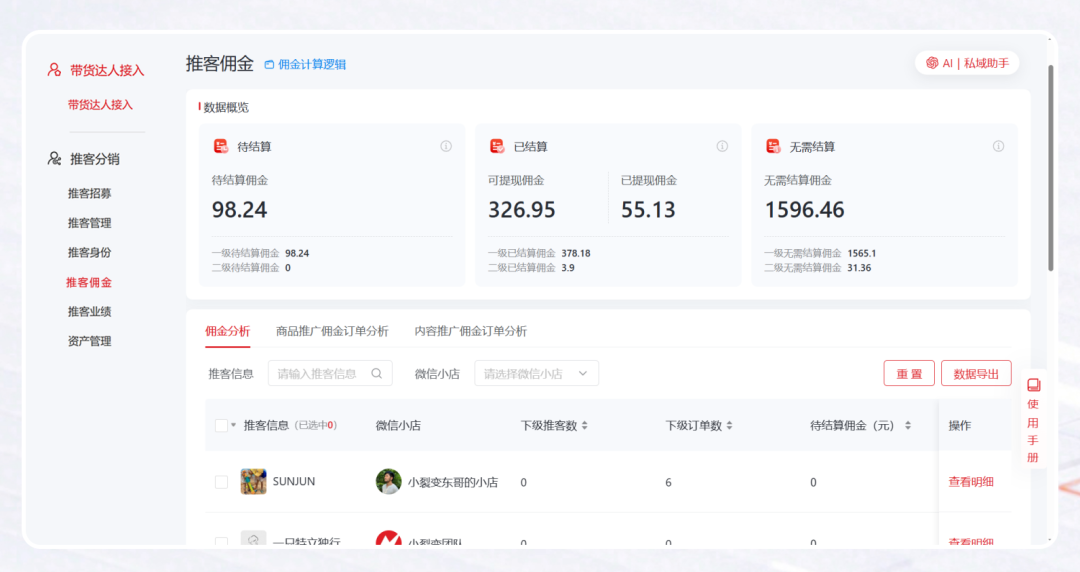Image resolution: width=1080 pixels, height=572 pixels.
Task: Click the 带货达人接入 sidebar person icon
Action: (54, 70)
